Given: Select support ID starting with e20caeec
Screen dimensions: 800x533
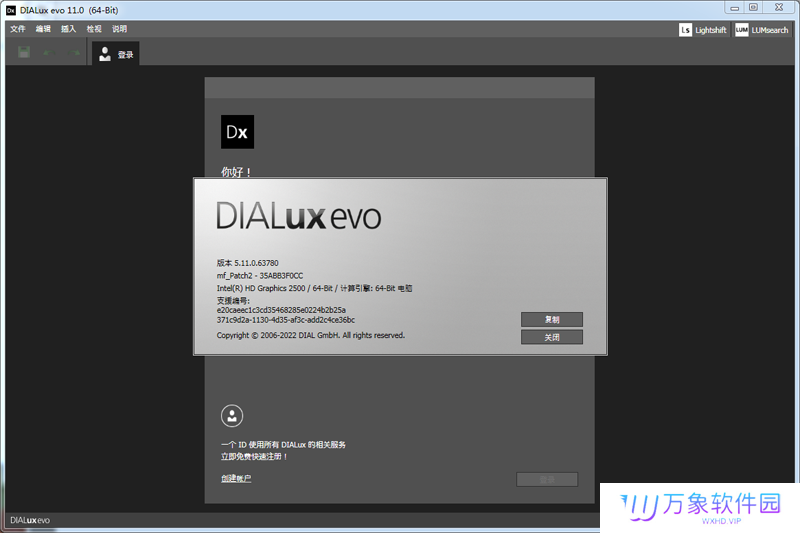Looking at the screenshot, I should pos(281,310).
